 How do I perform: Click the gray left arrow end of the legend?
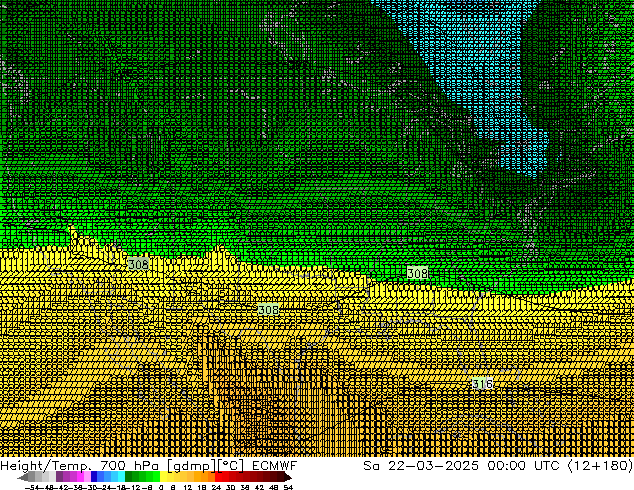(23, 477)
